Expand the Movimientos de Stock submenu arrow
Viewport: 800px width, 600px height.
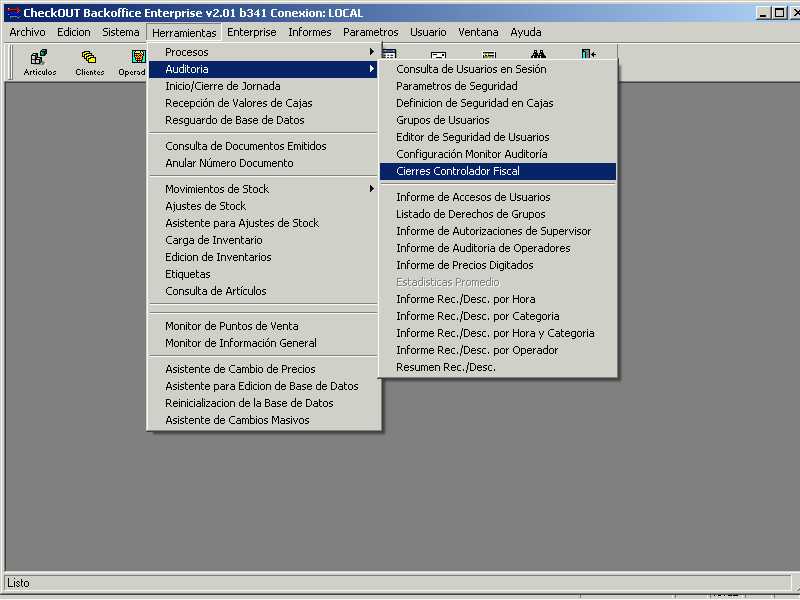click(371, 189)
